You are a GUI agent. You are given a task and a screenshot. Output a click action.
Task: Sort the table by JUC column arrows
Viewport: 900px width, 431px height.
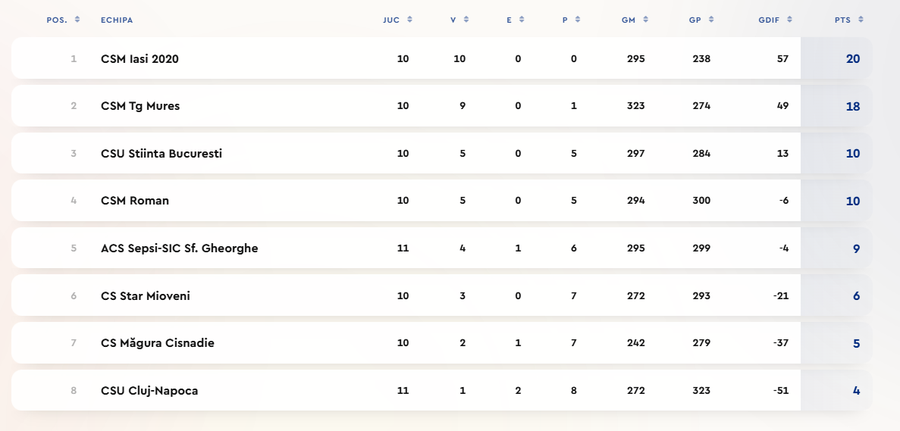[410, 20]
